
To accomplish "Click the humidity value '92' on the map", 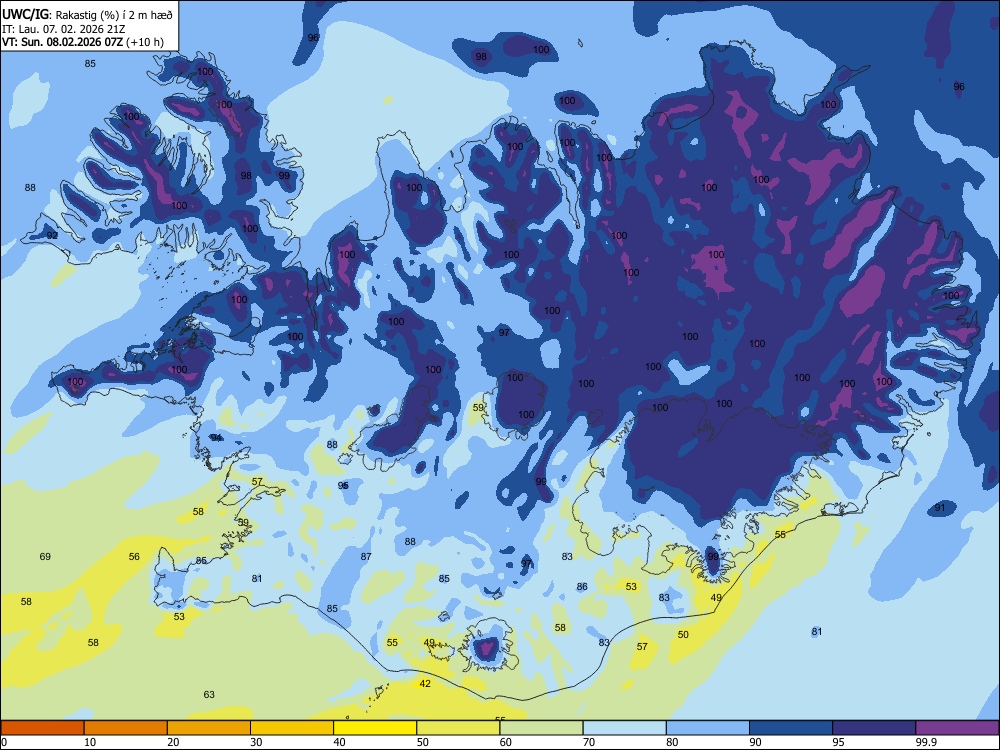I will 52,235.
